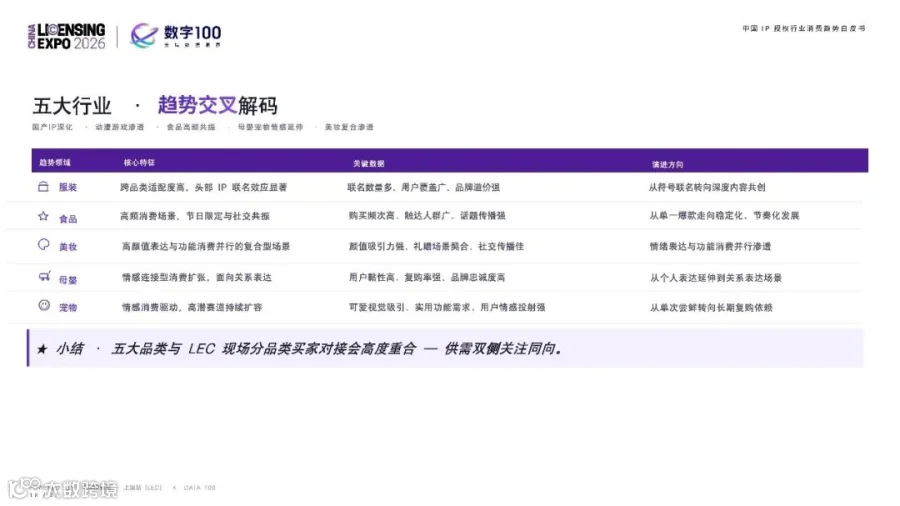Click the clothing icon beside 服装
Screen dimensions: 900x506
point(43,186)
